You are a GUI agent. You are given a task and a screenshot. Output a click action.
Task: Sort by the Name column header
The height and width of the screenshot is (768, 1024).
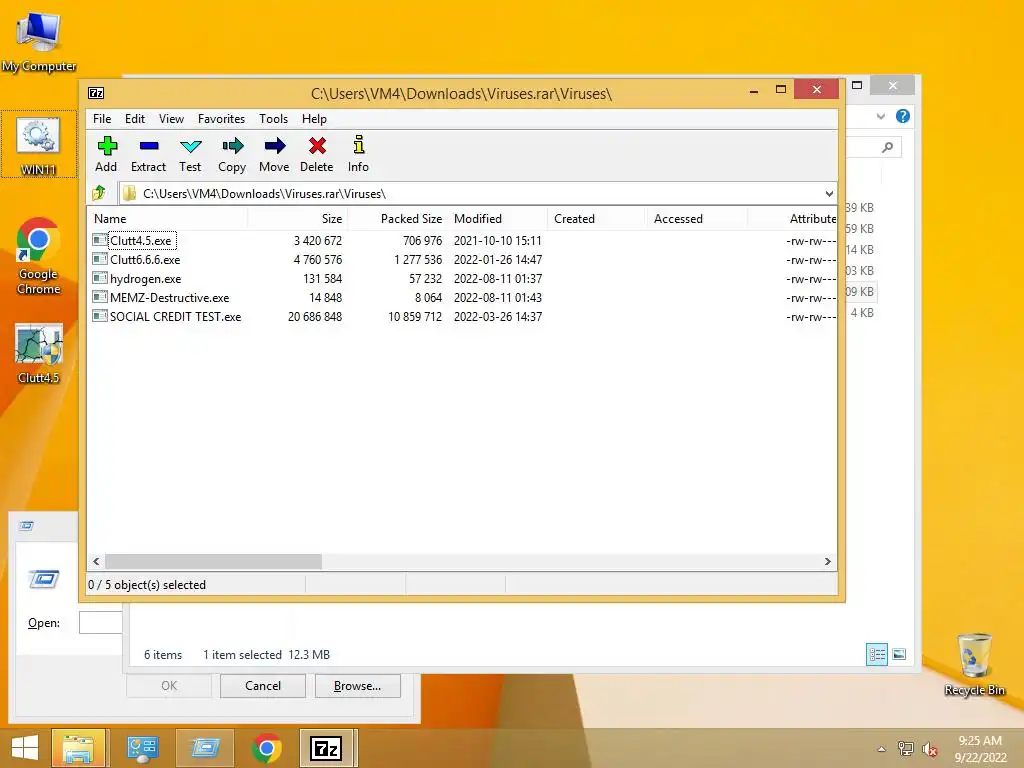pyautogui.click(x=167, y=219)
